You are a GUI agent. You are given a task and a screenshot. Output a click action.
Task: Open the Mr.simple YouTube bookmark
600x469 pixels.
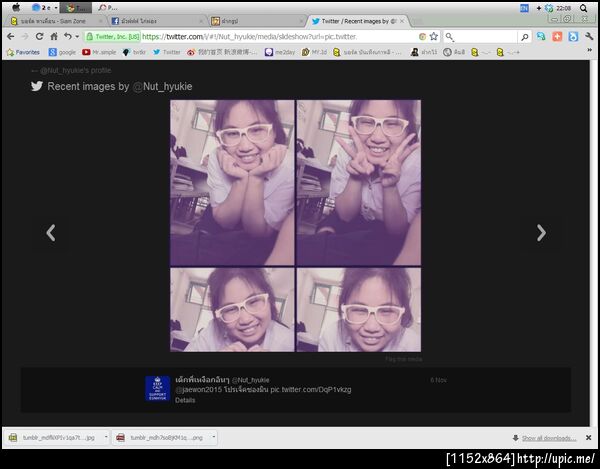(x=99, y=52)
